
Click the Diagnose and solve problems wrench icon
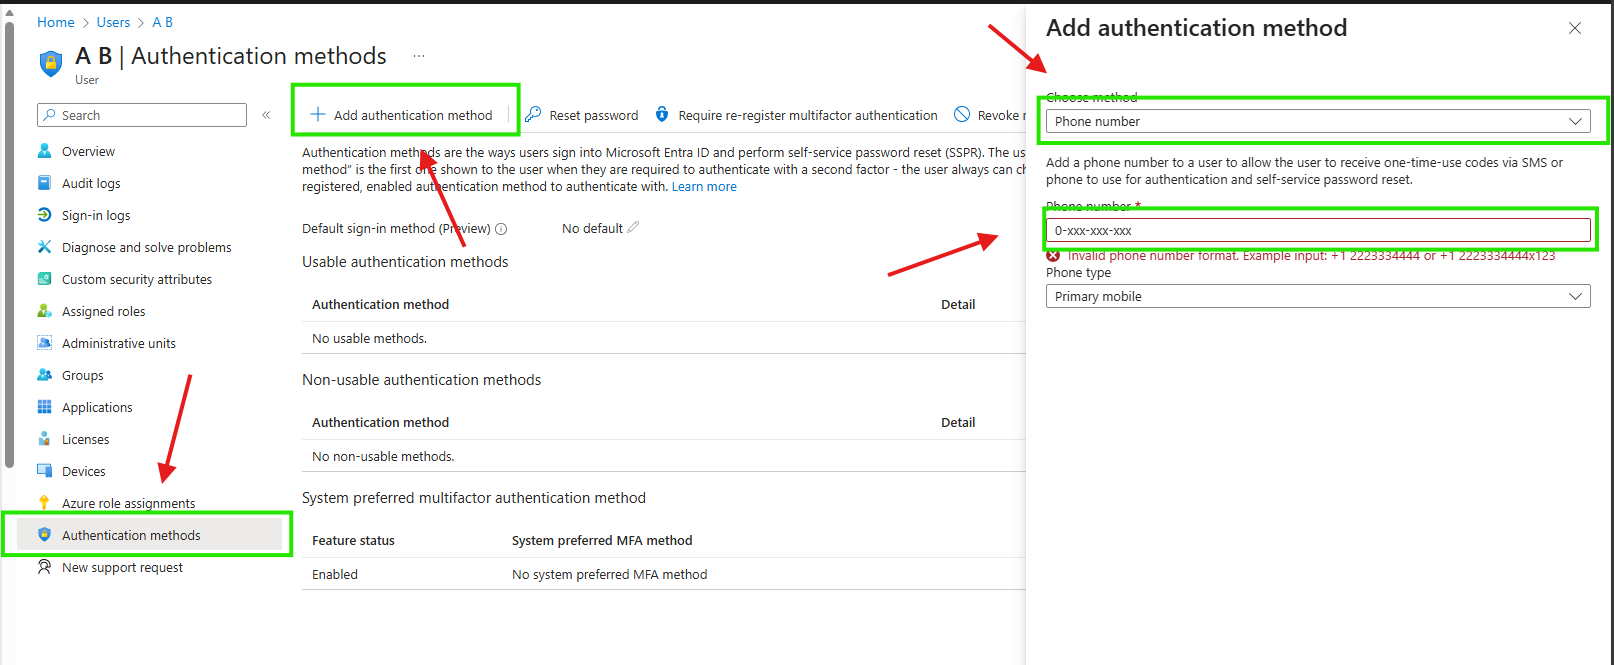[44, 247]
